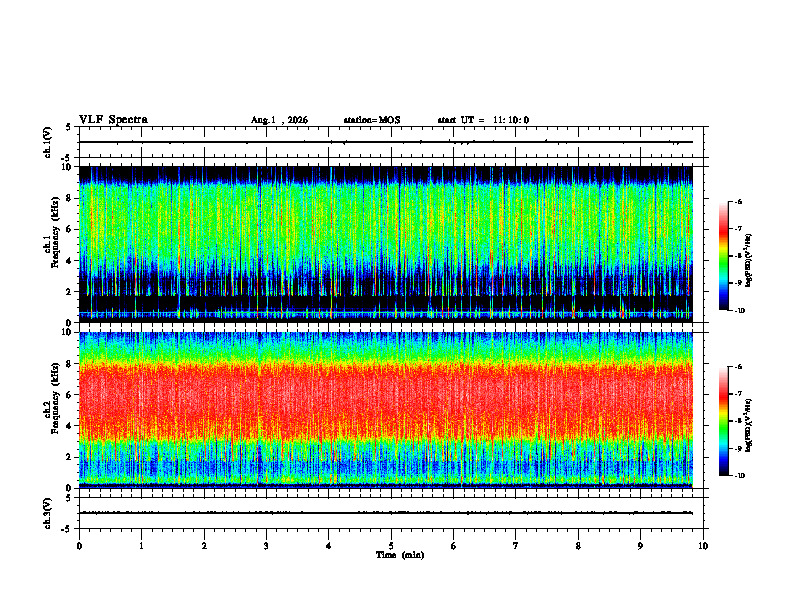This screenshot has height=612, width=792.
Task: Click the "8" kHz tick on ch.2 axis
Action: 69,364
